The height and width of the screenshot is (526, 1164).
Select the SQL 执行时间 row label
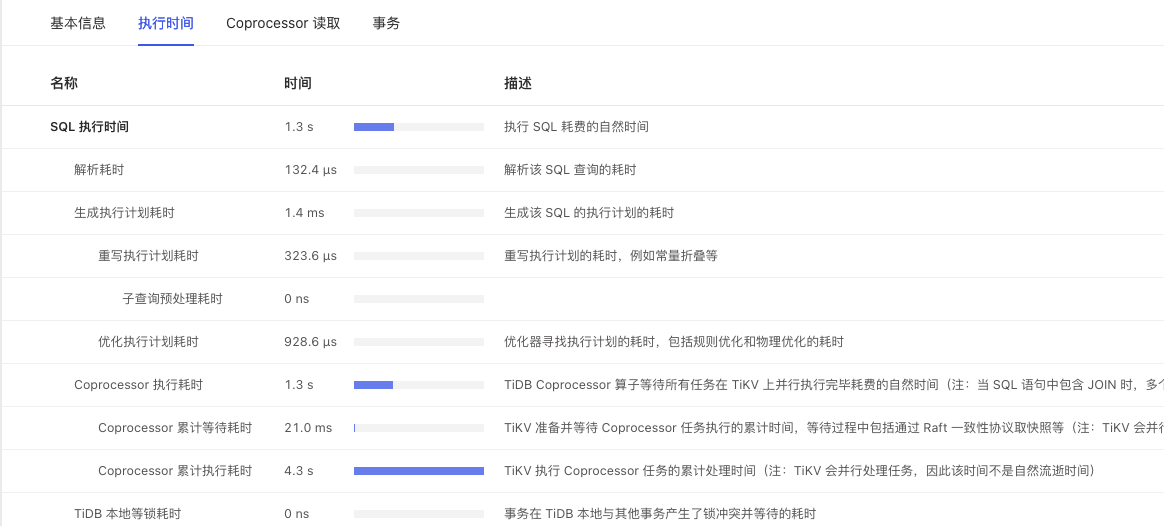point(90,127)
